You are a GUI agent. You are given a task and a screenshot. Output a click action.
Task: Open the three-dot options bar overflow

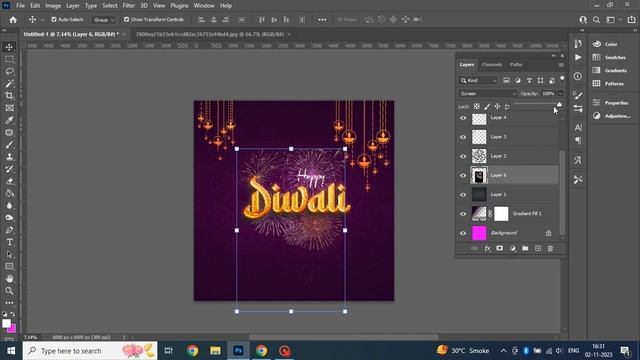[322, 20]
